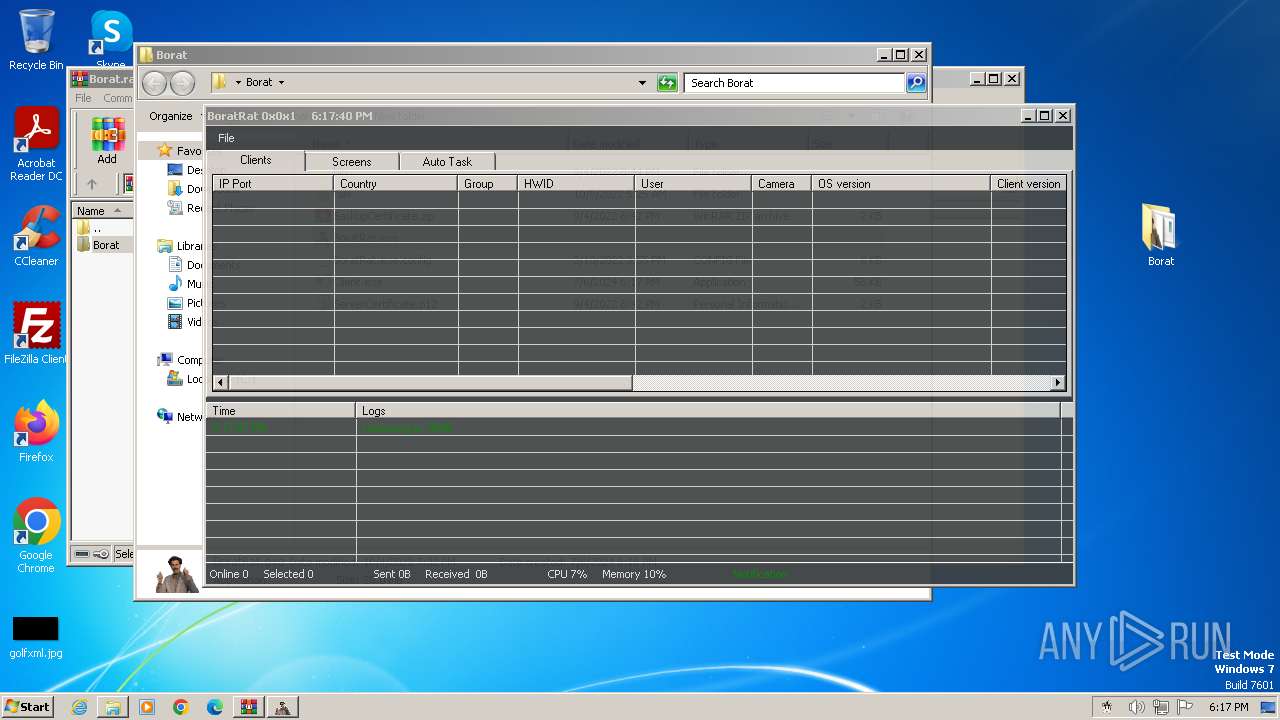Open the Organize menu in Explorer
This screenshot has height=720, width=1280.
coord(171,116)
